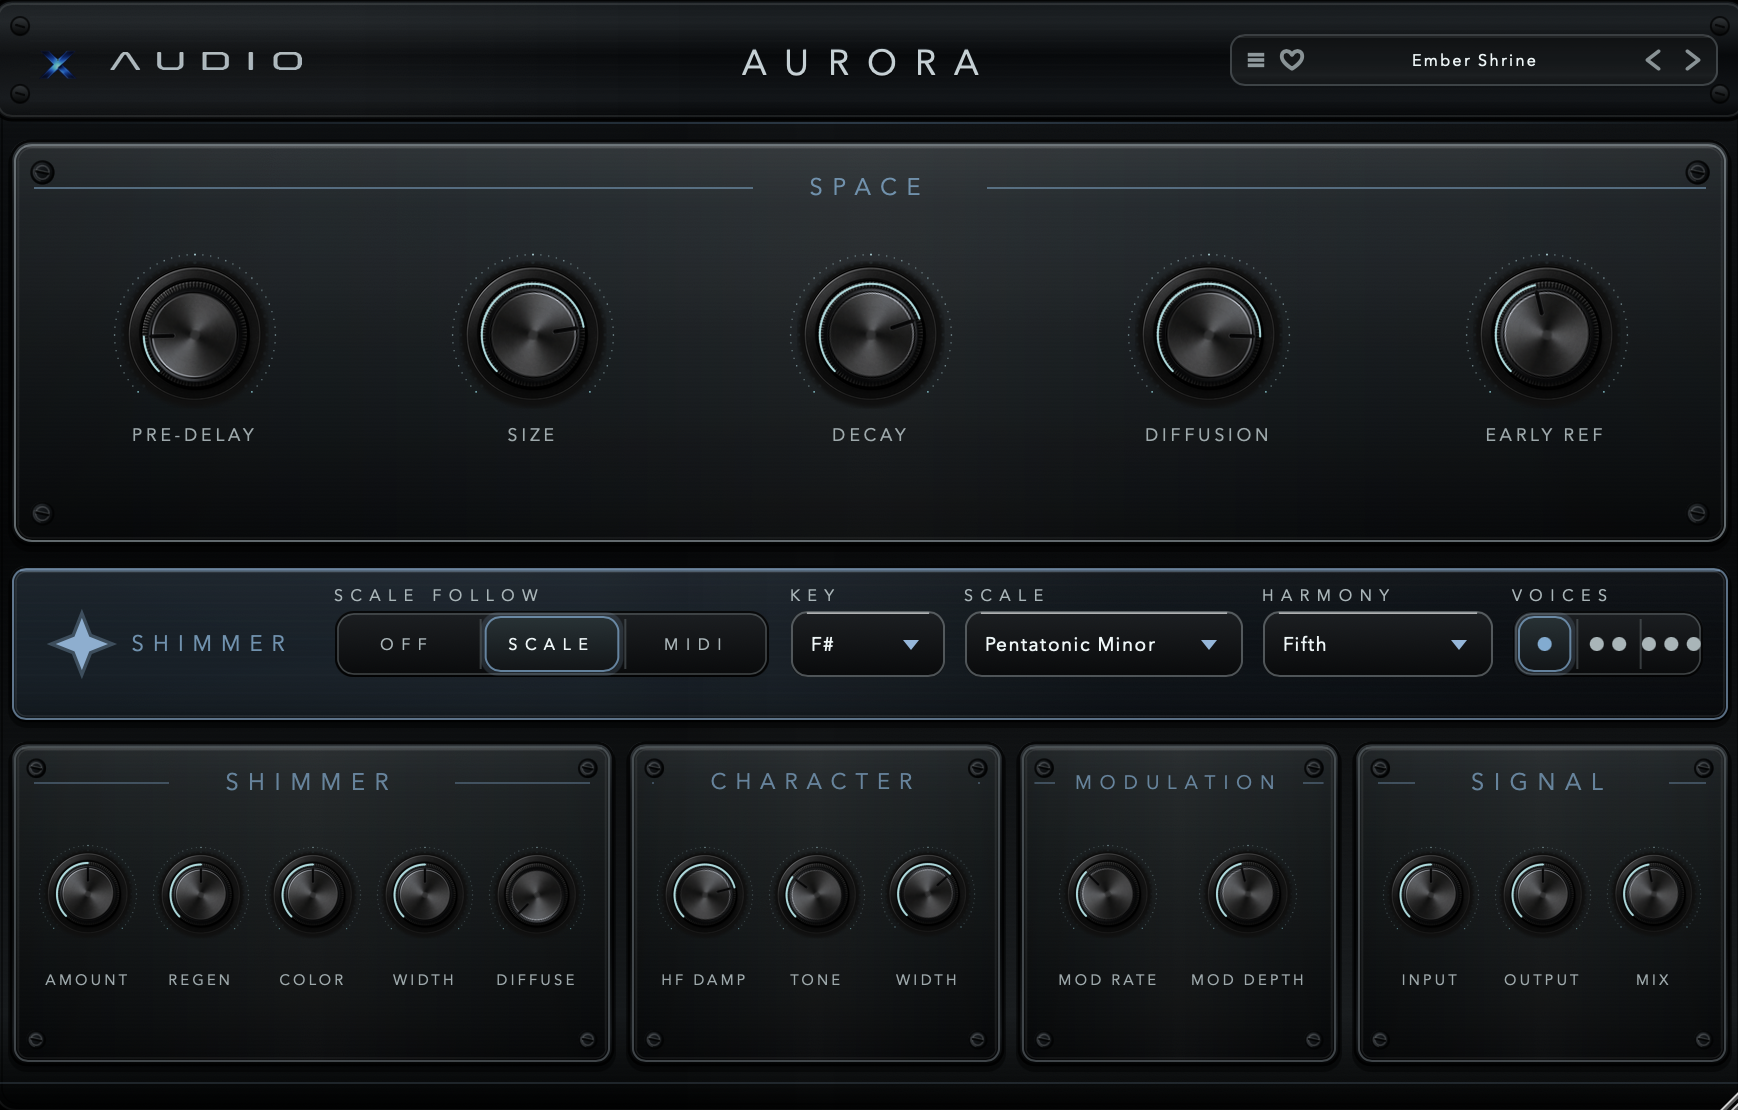Click the Diffuse knob
1738x1110 pixels.
tap(537, 893)
